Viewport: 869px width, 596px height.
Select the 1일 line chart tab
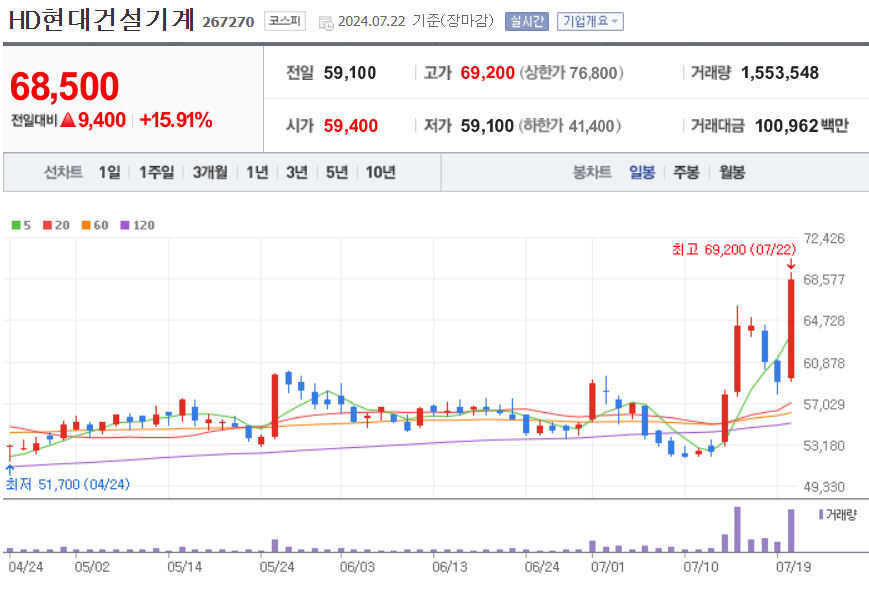[110, 172]
